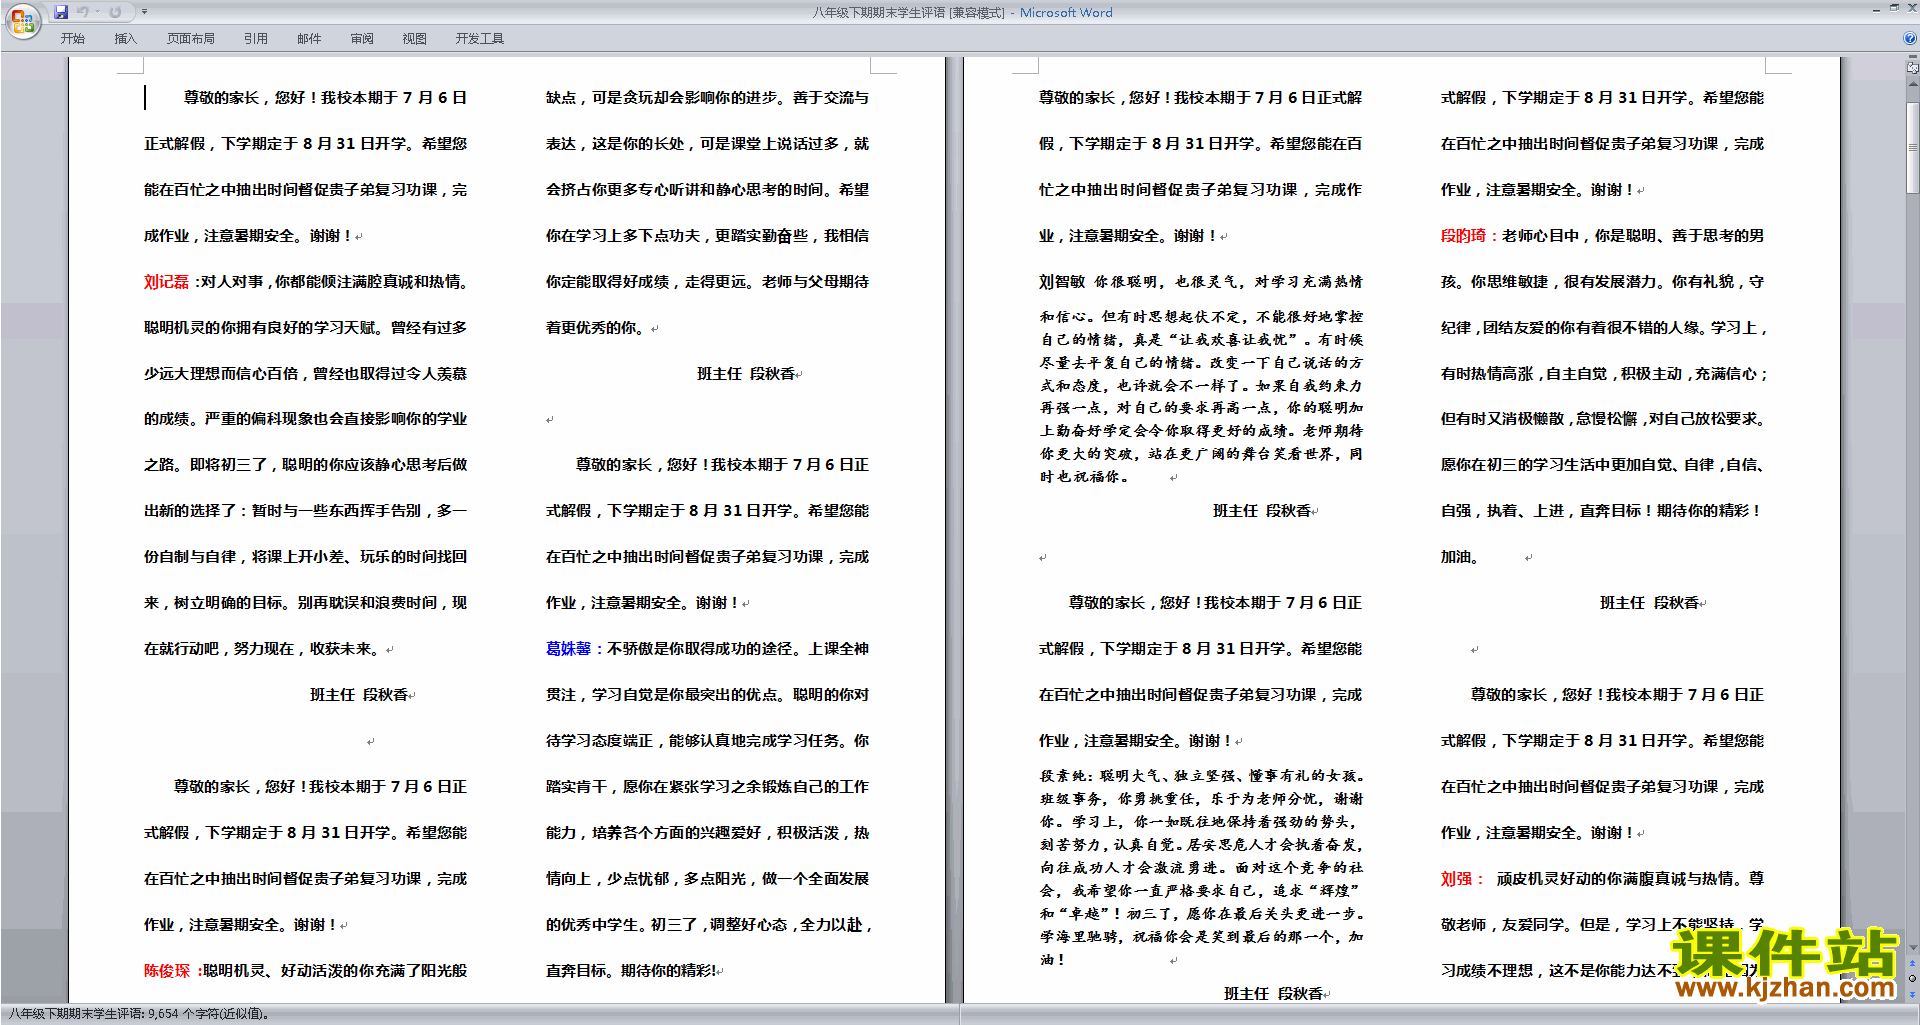
Task: Click blue name 葛姝馨 in document
Action: pyautogui.click(x=568, y=649)
